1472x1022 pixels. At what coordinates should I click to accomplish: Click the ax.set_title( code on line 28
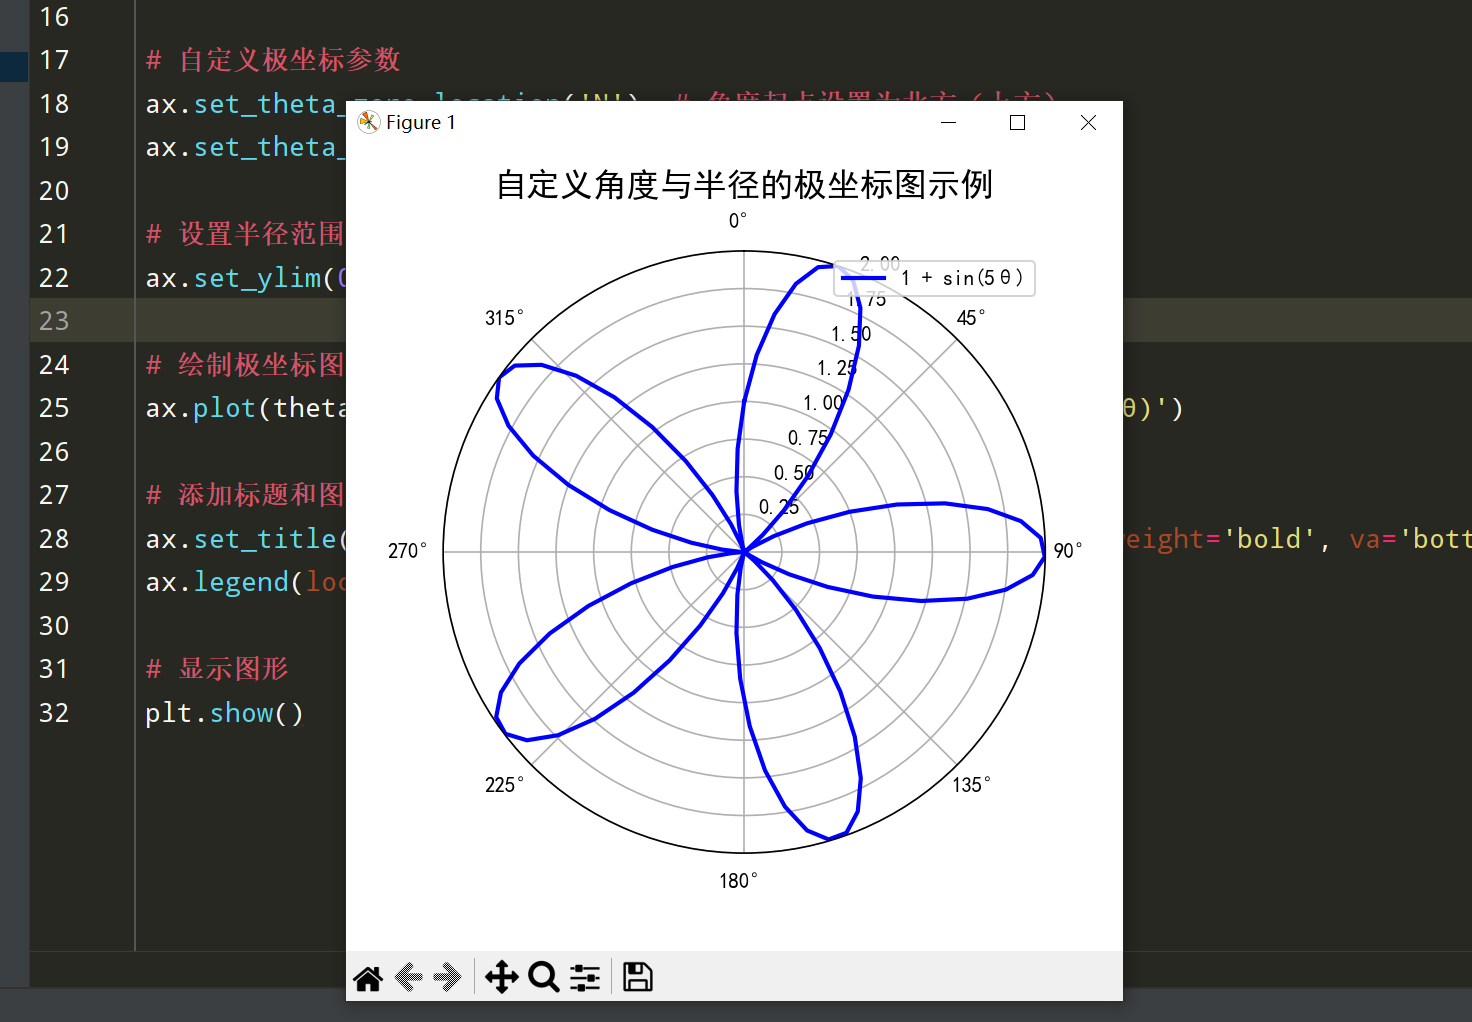[245, 539]
